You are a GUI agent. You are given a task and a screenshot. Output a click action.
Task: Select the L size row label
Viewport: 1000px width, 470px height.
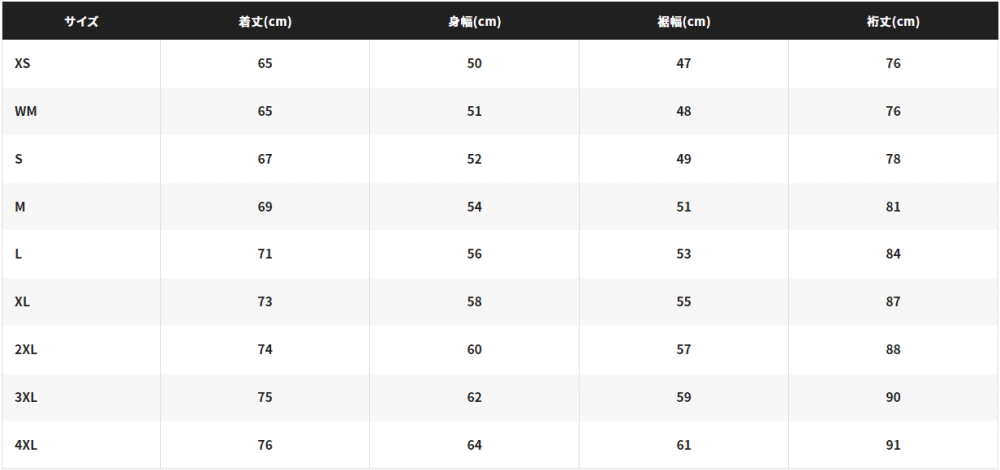click(x=18, y=254)
